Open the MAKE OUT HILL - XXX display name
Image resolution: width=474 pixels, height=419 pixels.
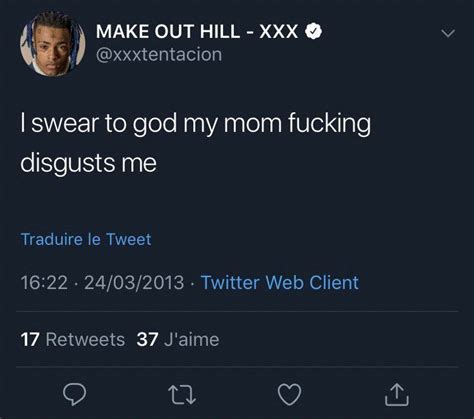click(x=197, y=32)
